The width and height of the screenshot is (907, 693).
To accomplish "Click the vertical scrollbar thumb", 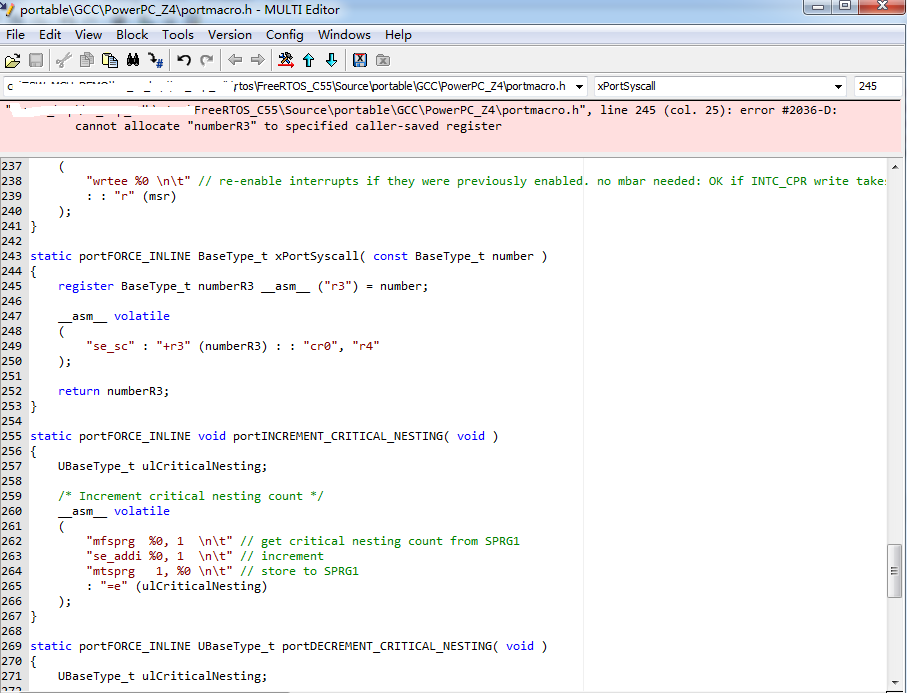I will click(x=894, y=570).
